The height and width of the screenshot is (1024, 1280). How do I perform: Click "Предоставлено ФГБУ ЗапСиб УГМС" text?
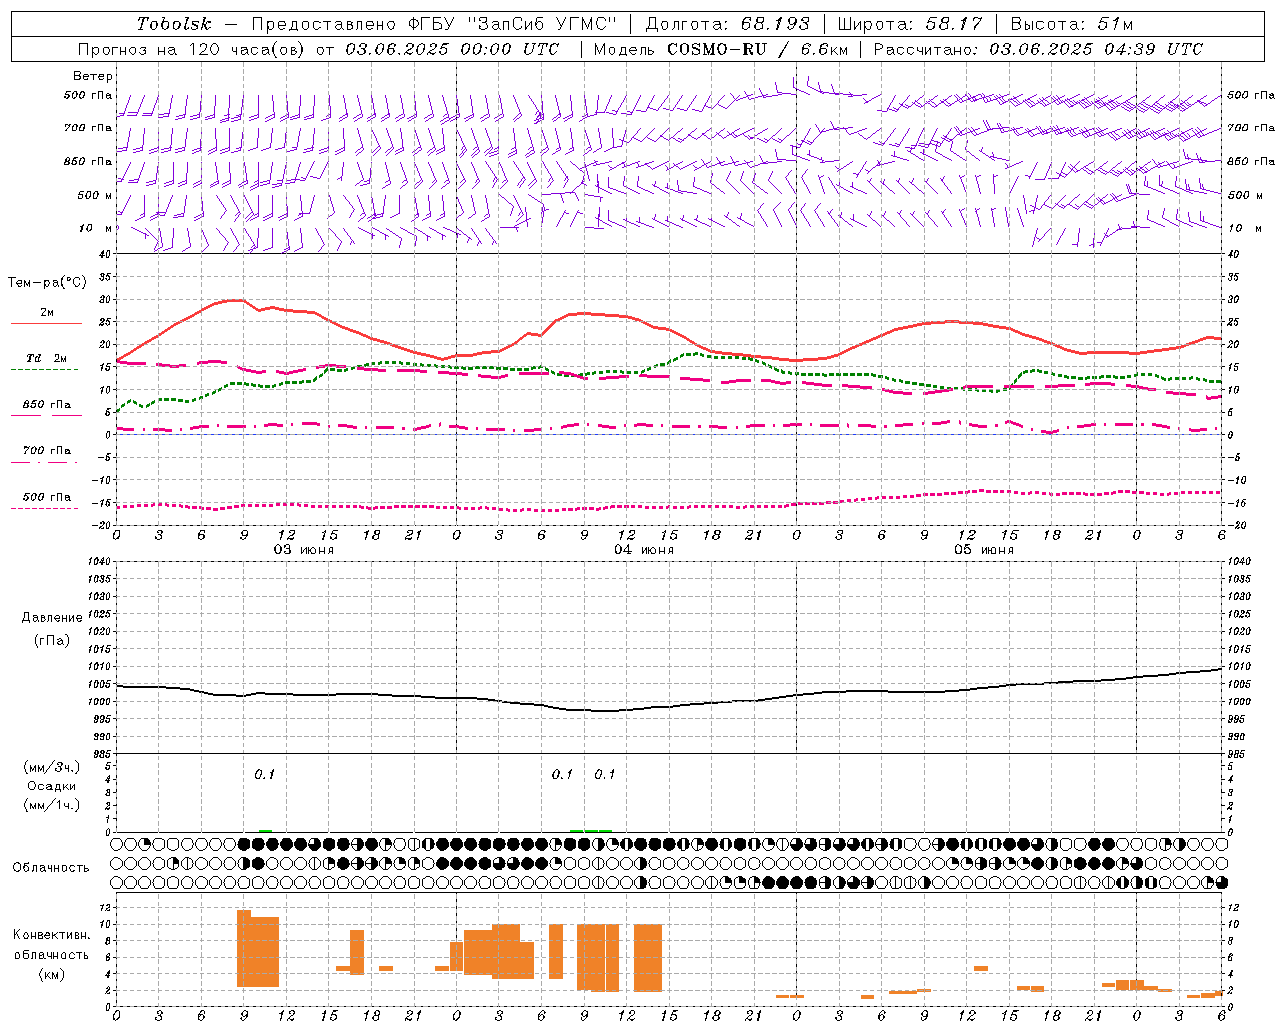pos(434,24)
